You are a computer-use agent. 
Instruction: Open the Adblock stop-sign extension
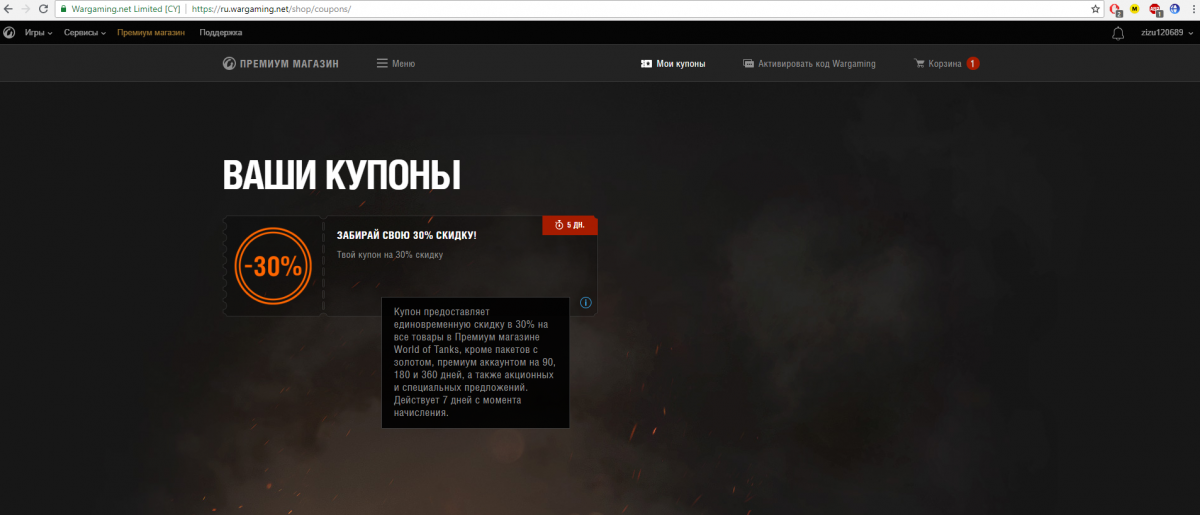click(x=1156, y=9)
